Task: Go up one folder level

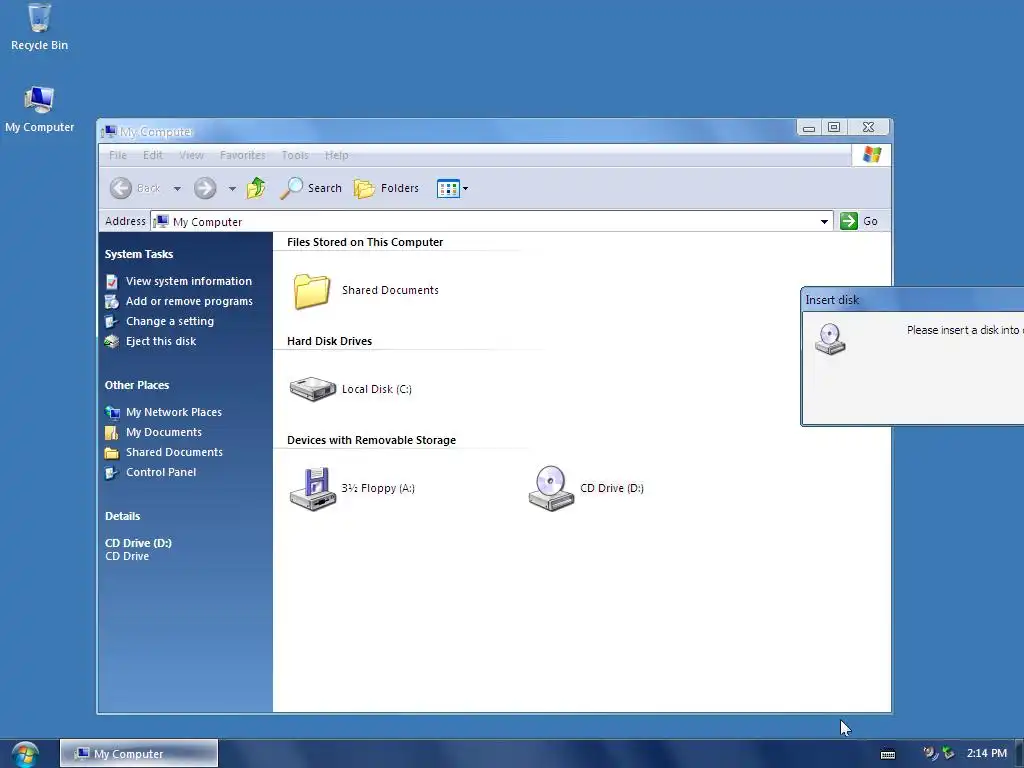Action: click(x=256, y=188)
